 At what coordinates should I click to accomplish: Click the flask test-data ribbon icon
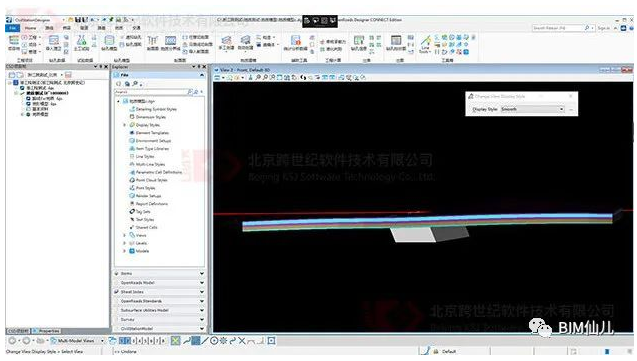click(x=82, y=40)
